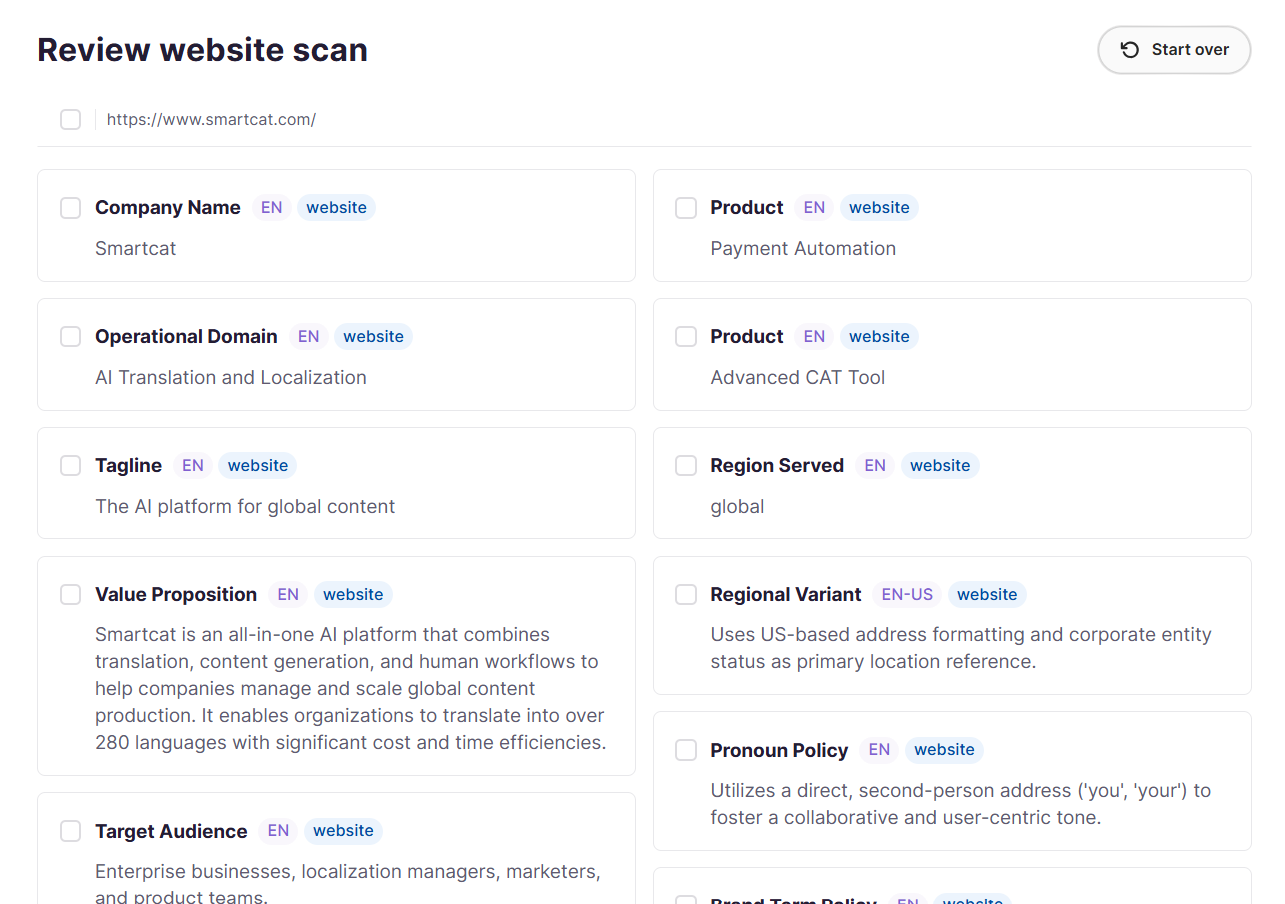Click the EN-US tag on Regional Variant

(907, 595)
